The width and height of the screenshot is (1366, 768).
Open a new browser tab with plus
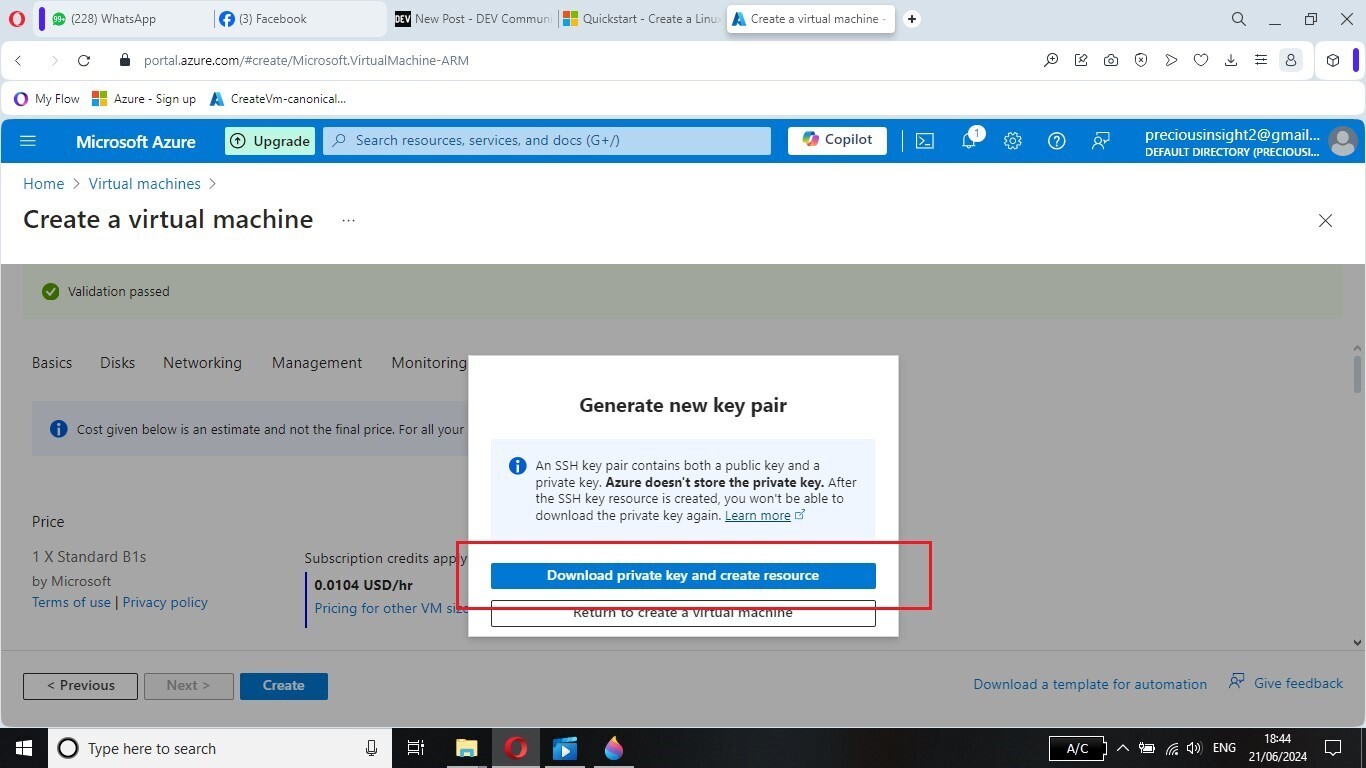(912, 19)
